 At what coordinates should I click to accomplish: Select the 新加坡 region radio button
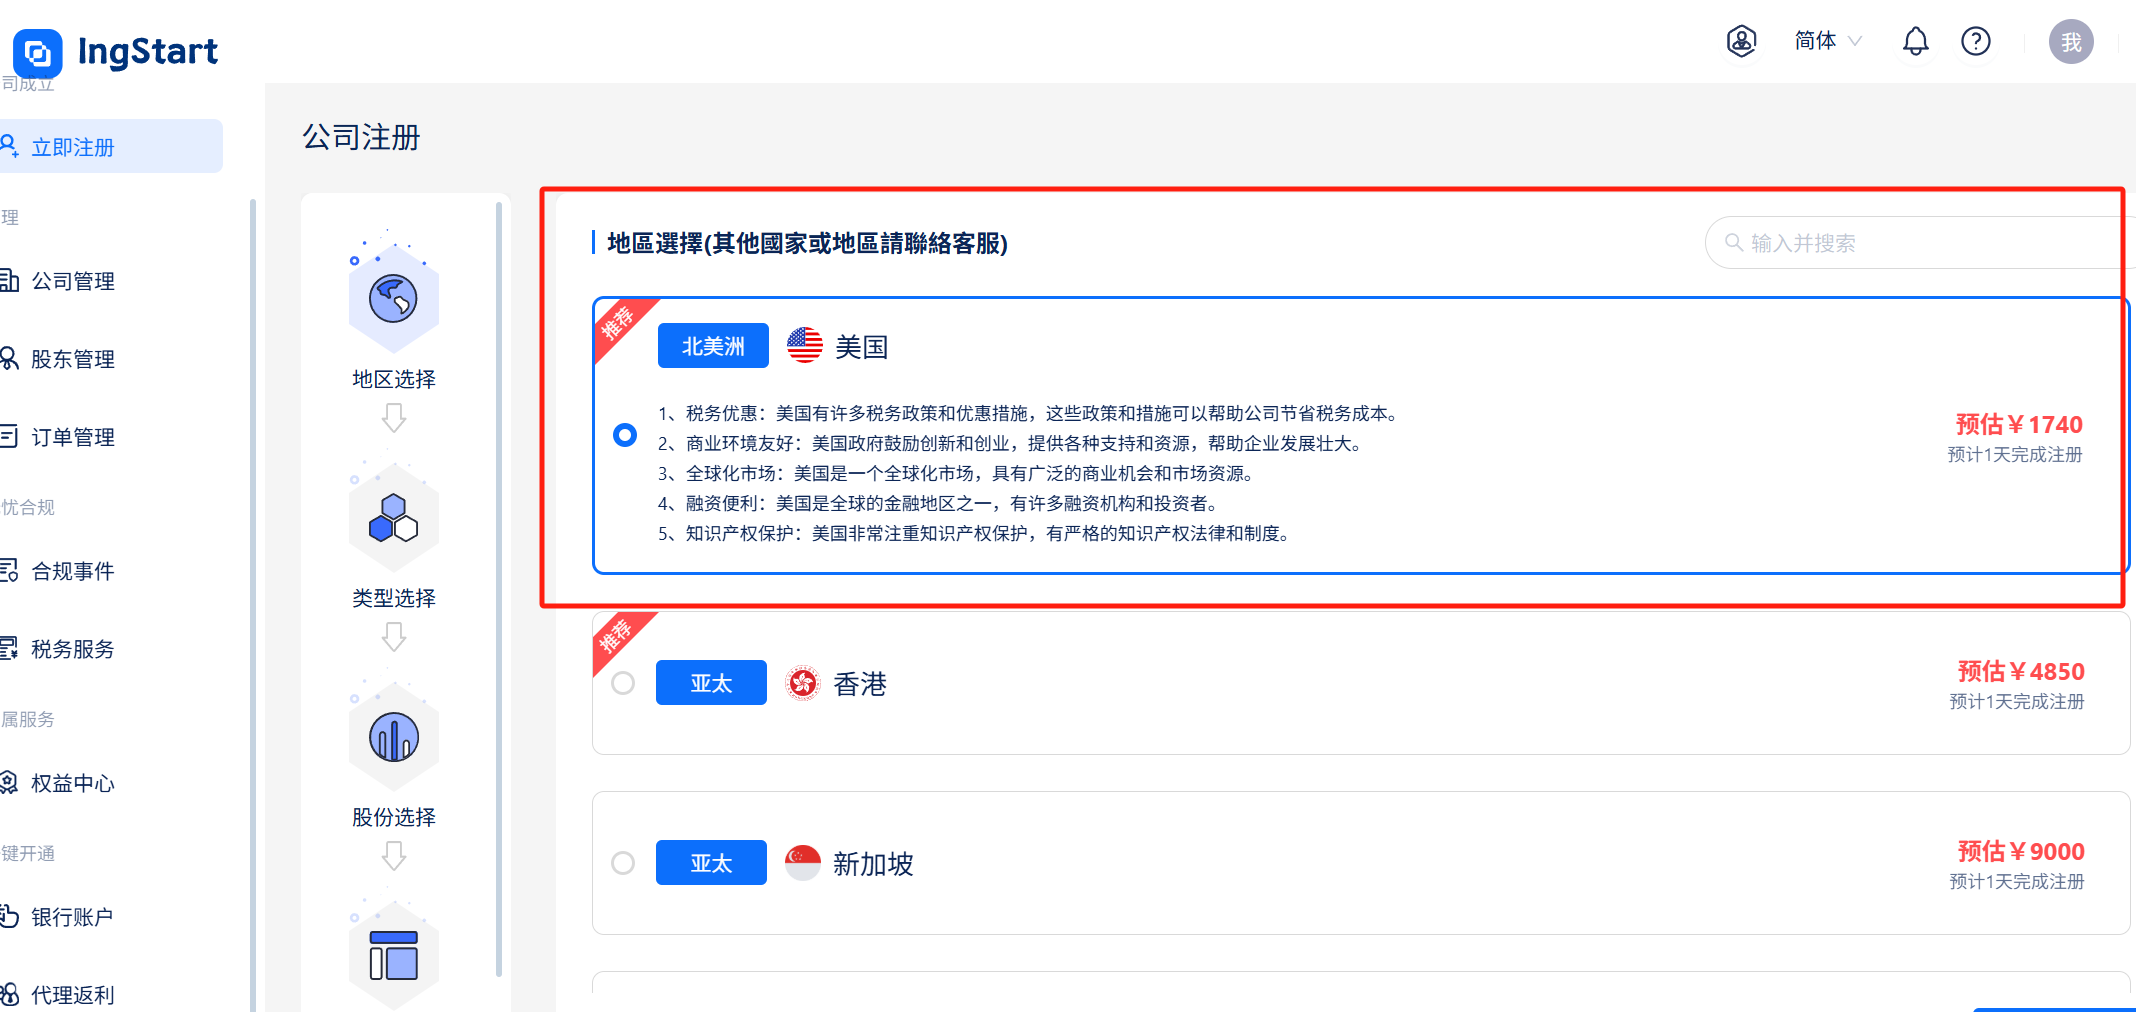(623, 862)
